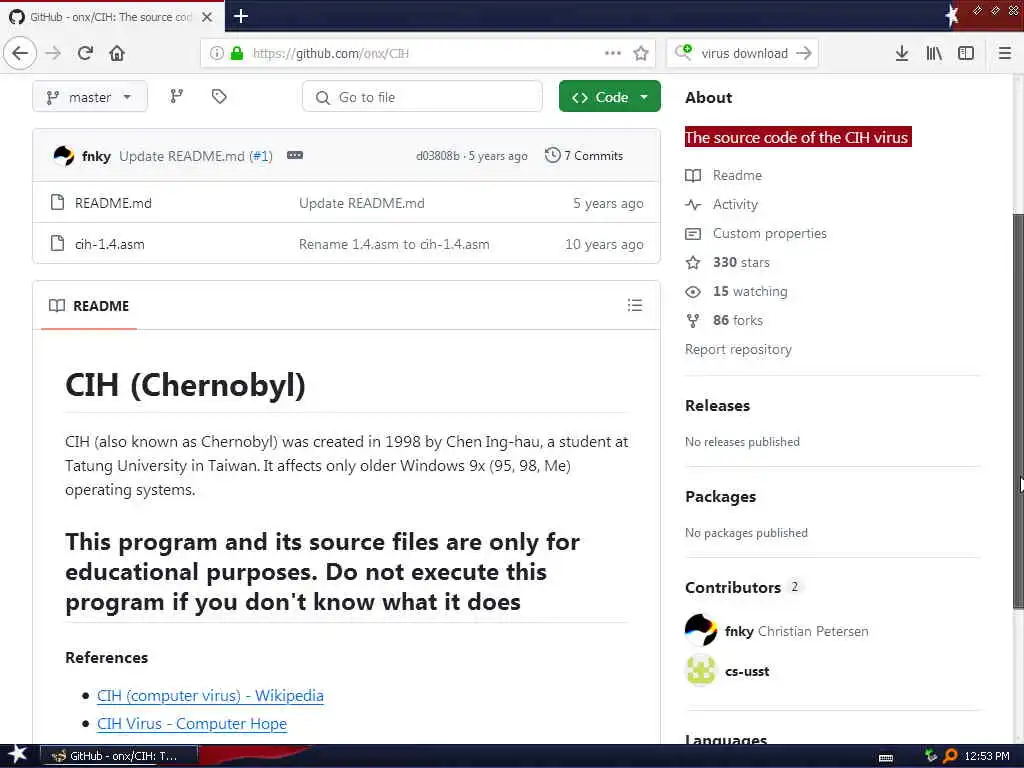Select the GitHub - onx/CIH browser tab
Image resolution: width=1024 pixels, height=768 pixels.
click(x=111, y=17)
